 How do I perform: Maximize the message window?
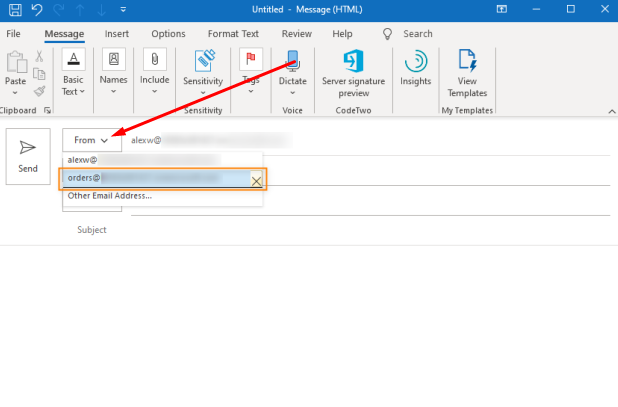[x=570, y=9]
